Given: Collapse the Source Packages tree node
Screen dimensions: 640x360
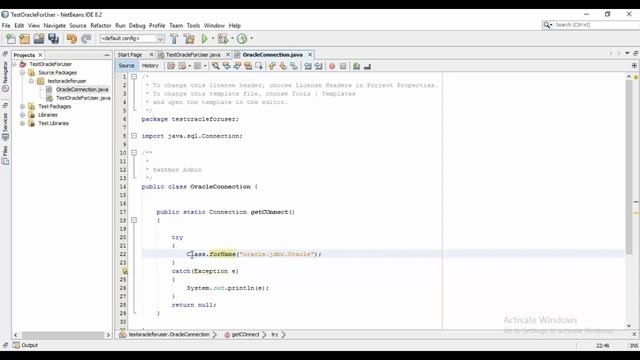Looking at the screenshot, I should pos(22,73).
